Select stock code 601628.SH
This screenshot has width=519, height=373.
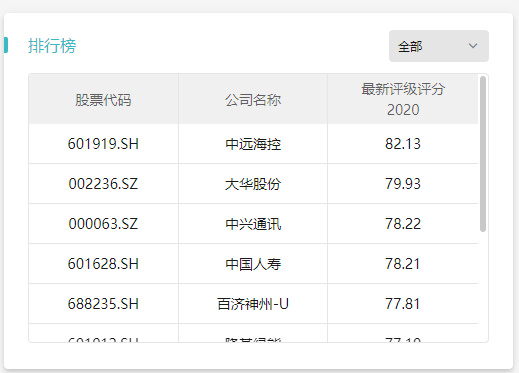tap(103, 264)
